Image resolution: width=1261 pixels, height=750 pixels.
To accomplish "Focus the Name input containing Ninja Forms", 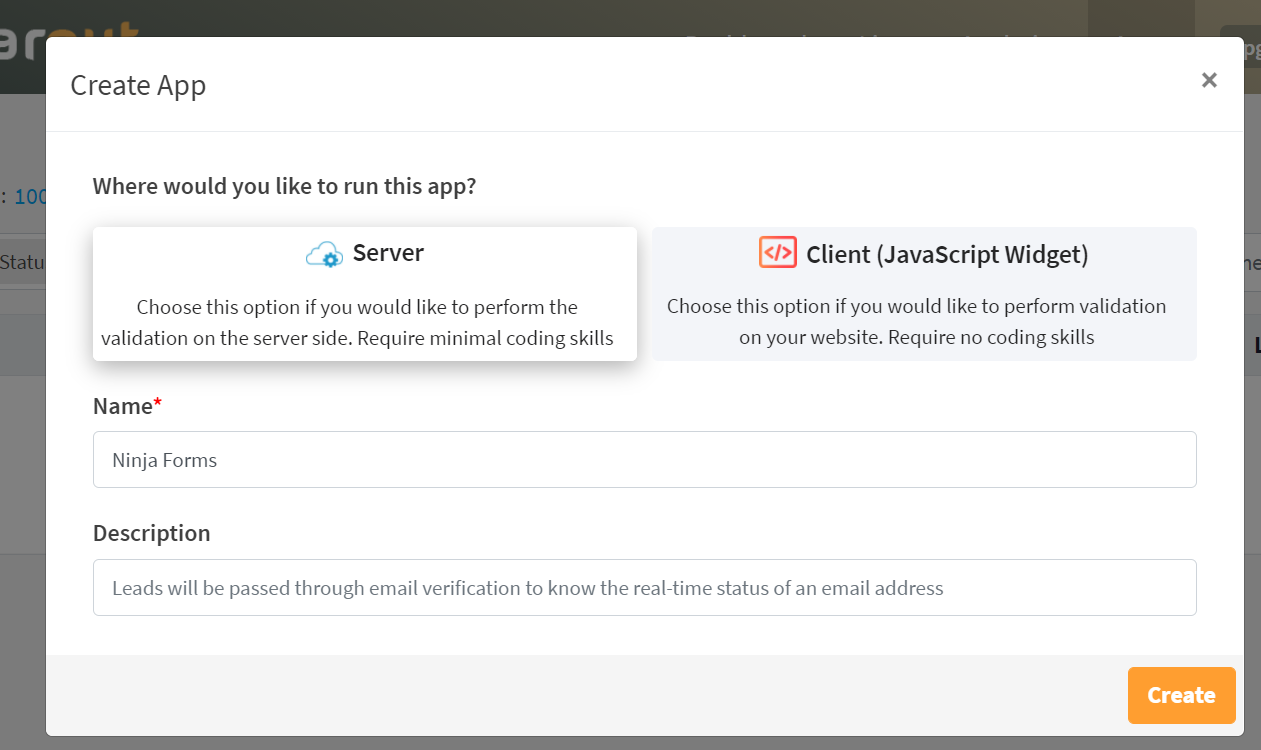I will click(644, 460).
